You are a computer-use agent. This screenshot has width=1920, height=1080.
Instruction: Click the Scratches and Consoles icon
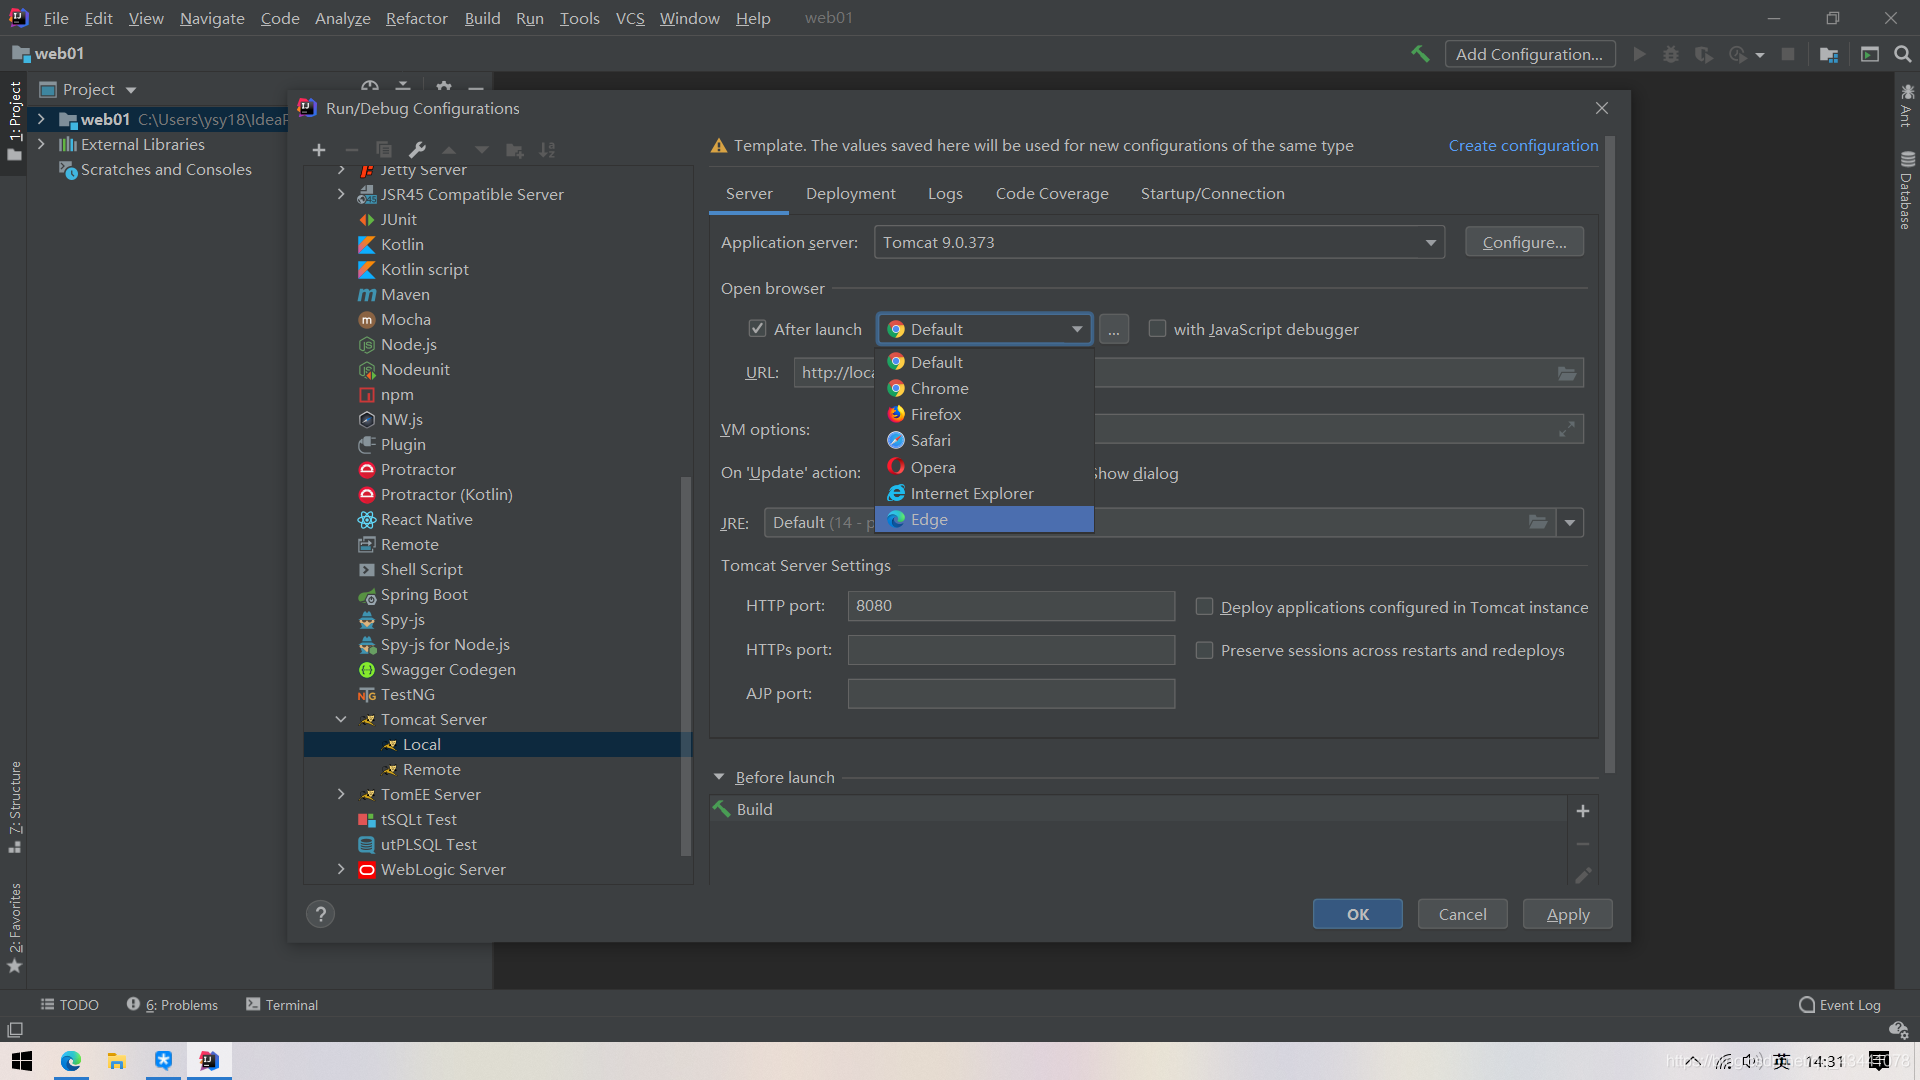67,169
